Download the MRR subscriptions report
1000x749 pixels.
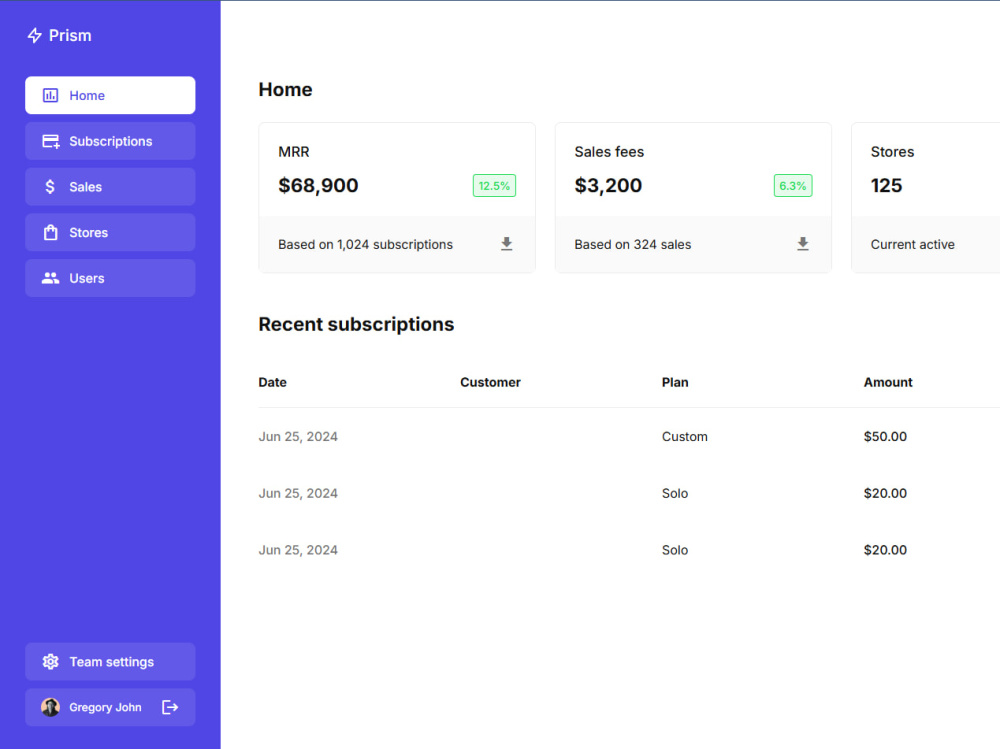tap(506, 244)
